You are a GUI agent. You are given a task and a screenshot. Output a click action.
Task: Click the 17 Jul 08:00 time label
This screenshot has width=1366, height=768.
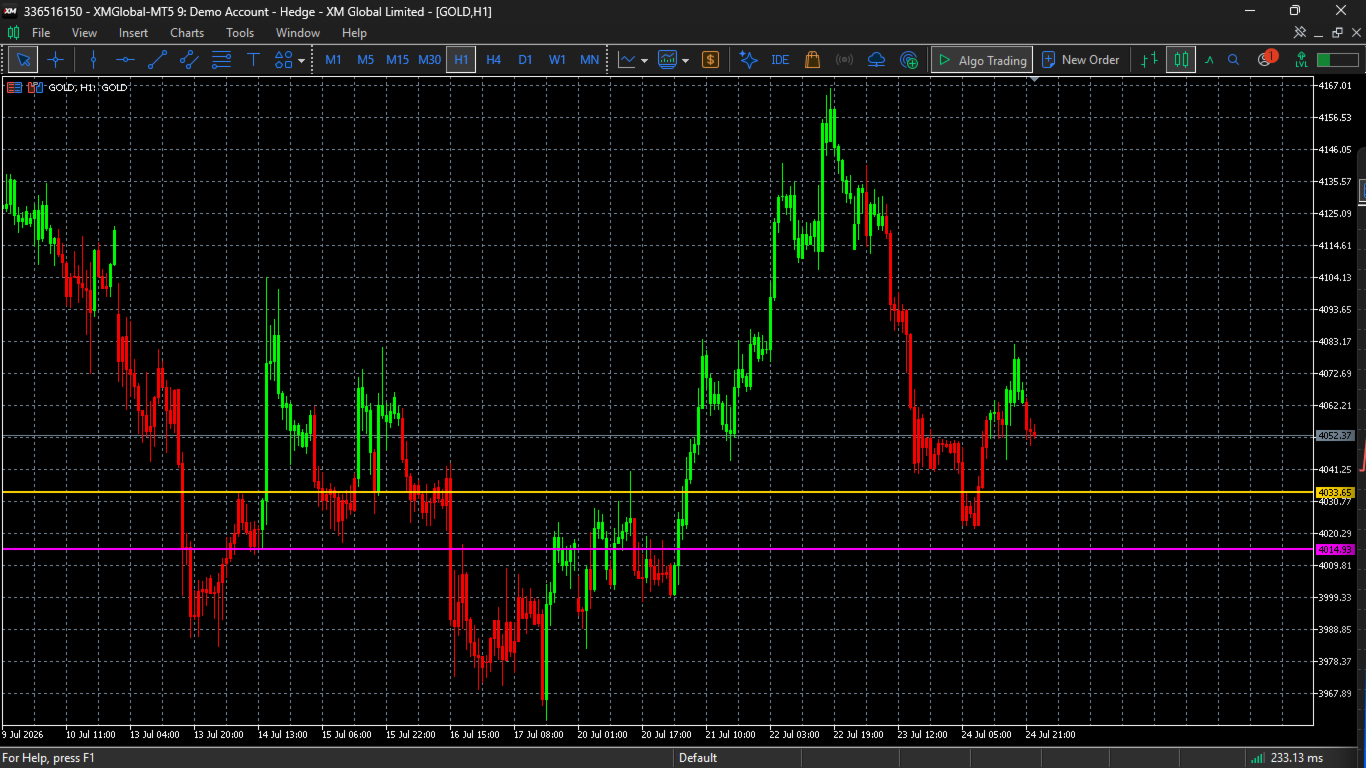click(x=538, y=735)
